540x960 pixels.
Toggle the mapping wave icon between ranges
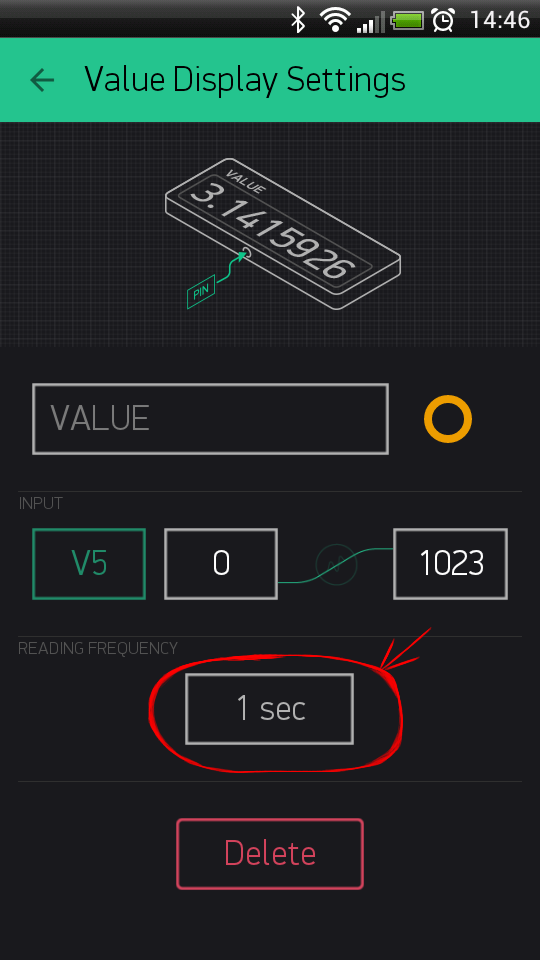(336, 564)
